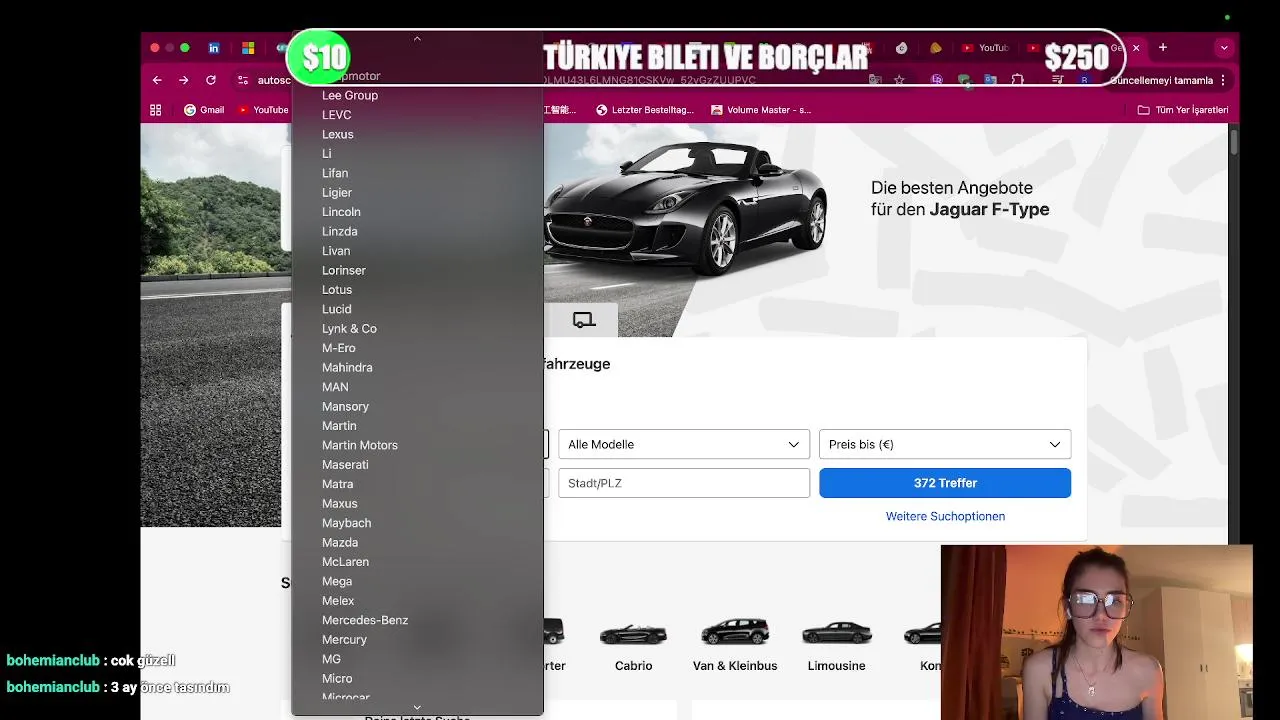Open a new tab with the plus icon
Image resolution: width=1280 pixels, height=720 pixels.
(x=1163, y=47)
